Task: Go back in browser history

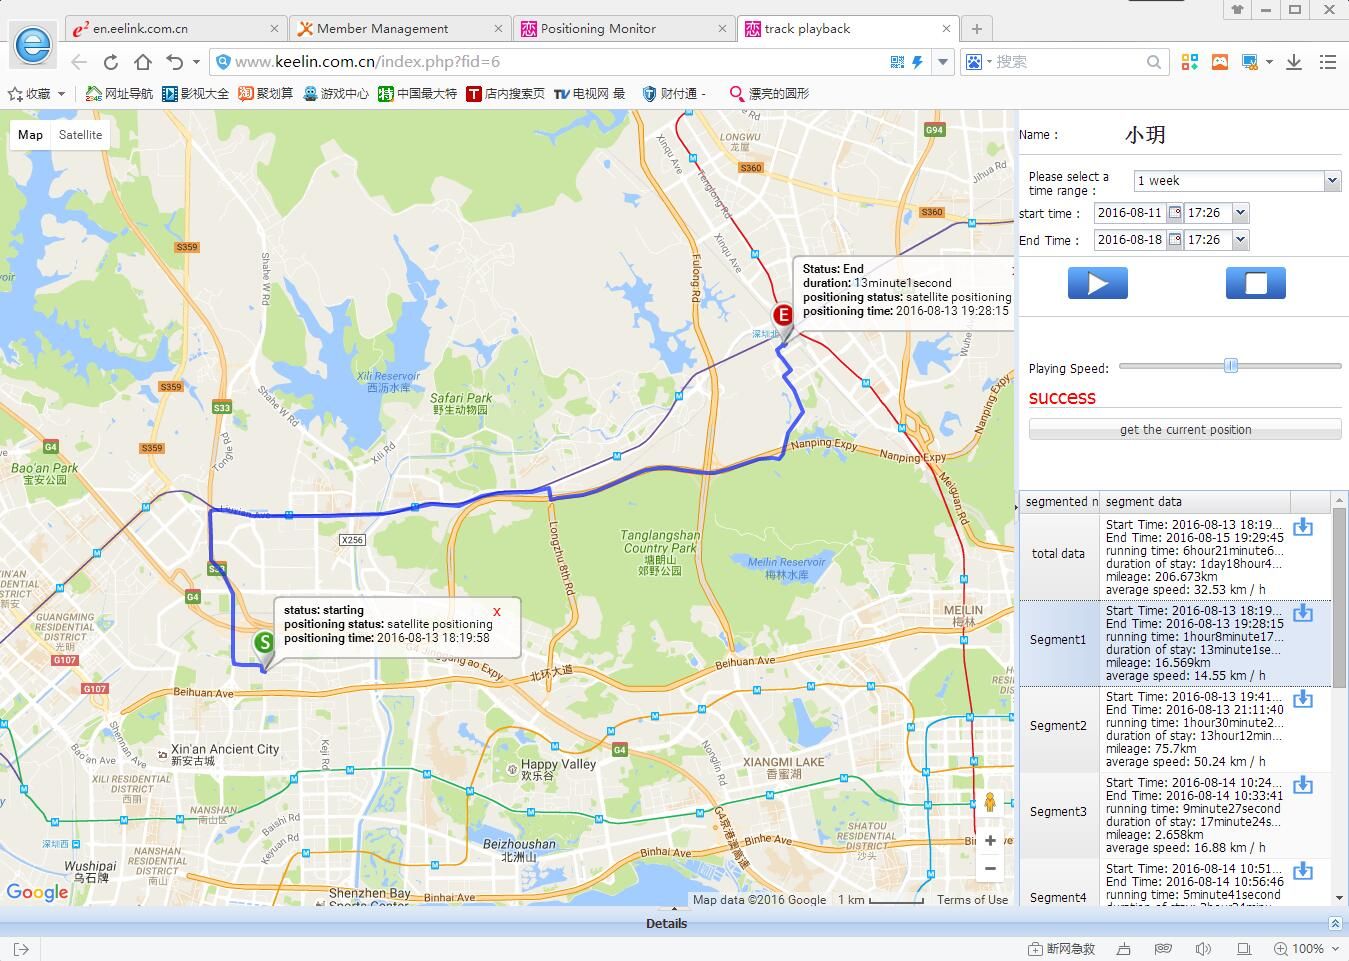Action: click(79, 62)
